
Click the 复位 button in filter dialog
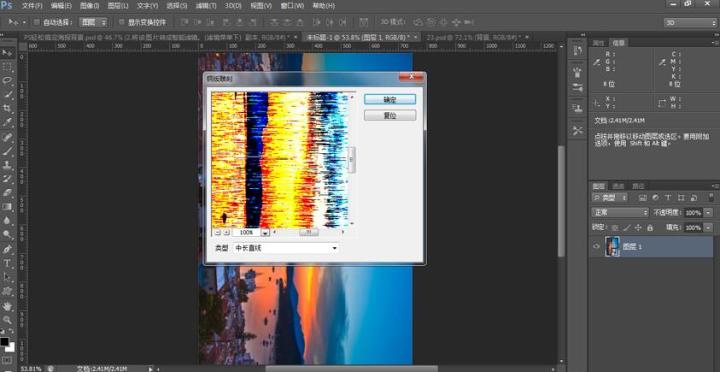[390, 115]
